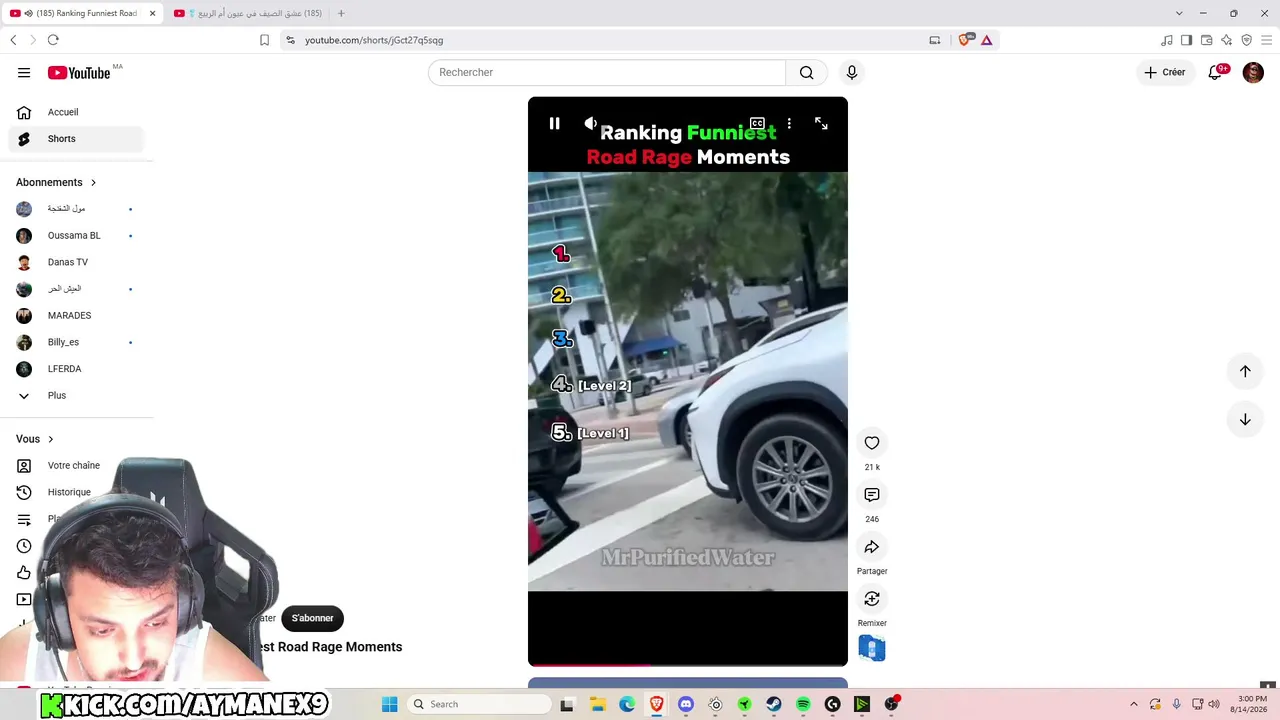
Task: Open Spotify from the taskbar
Action: tap(803, 704)
